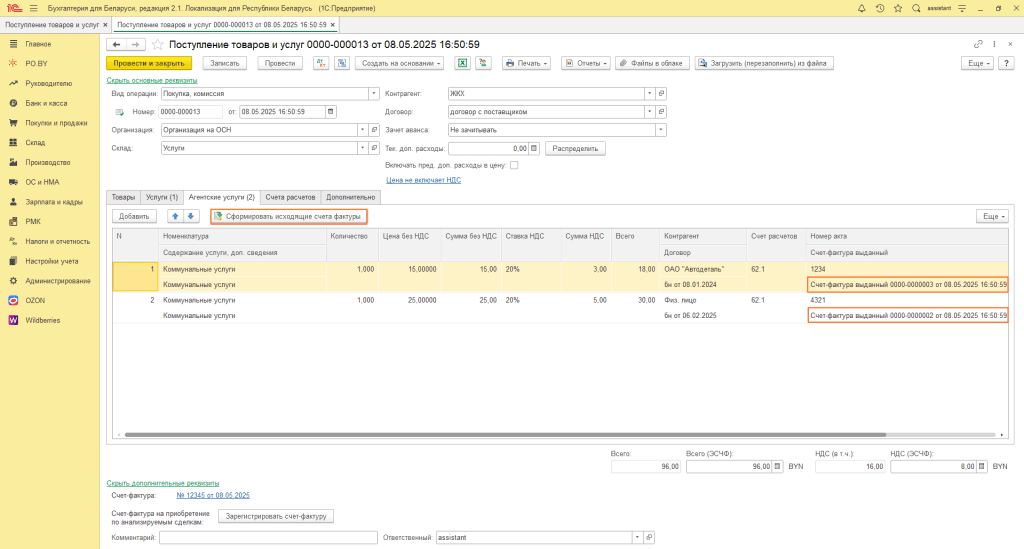Screen dimensions: 1024x549
Task: Show Дт/Кт postings icon
Action: click(x=321, y=63)
